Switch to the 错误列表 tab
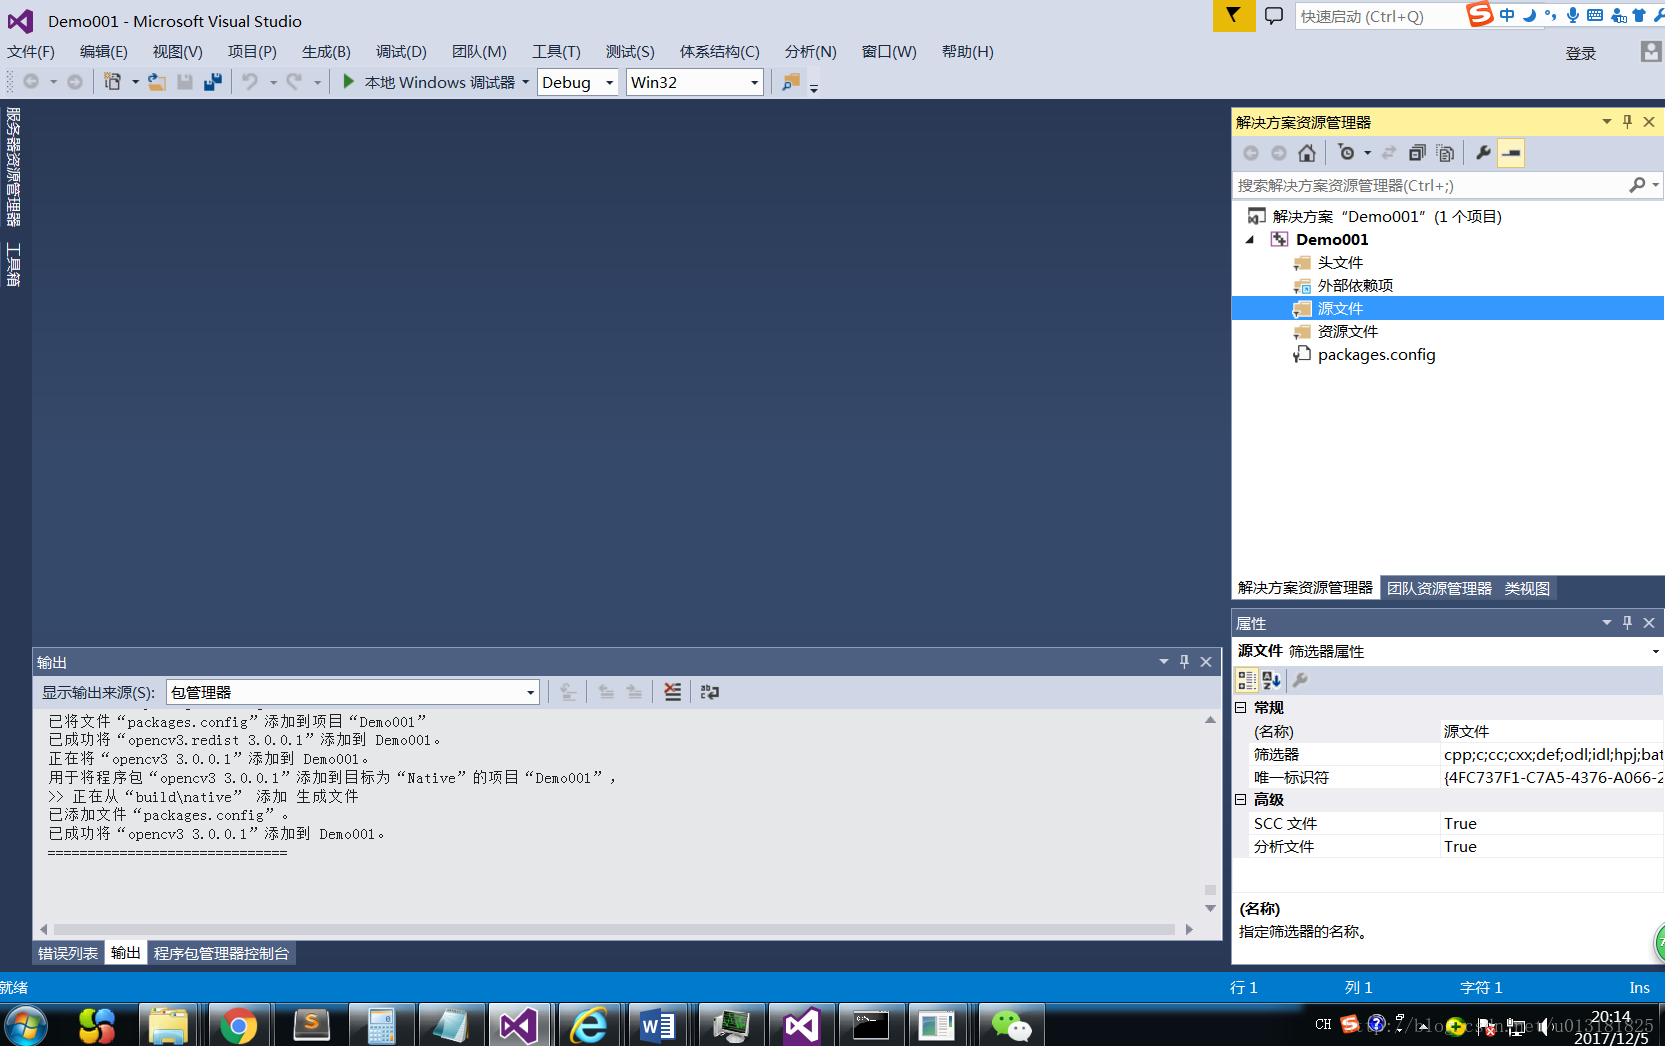 coord(68,953)
